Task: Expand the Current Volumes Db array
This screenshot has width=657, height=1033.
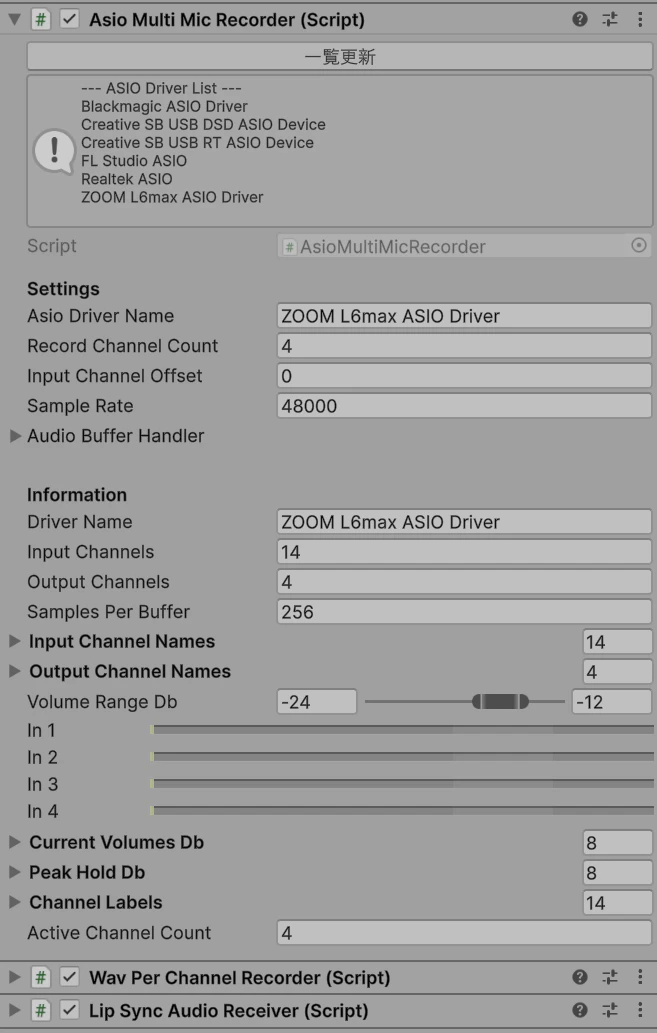Action: (15, 842)
